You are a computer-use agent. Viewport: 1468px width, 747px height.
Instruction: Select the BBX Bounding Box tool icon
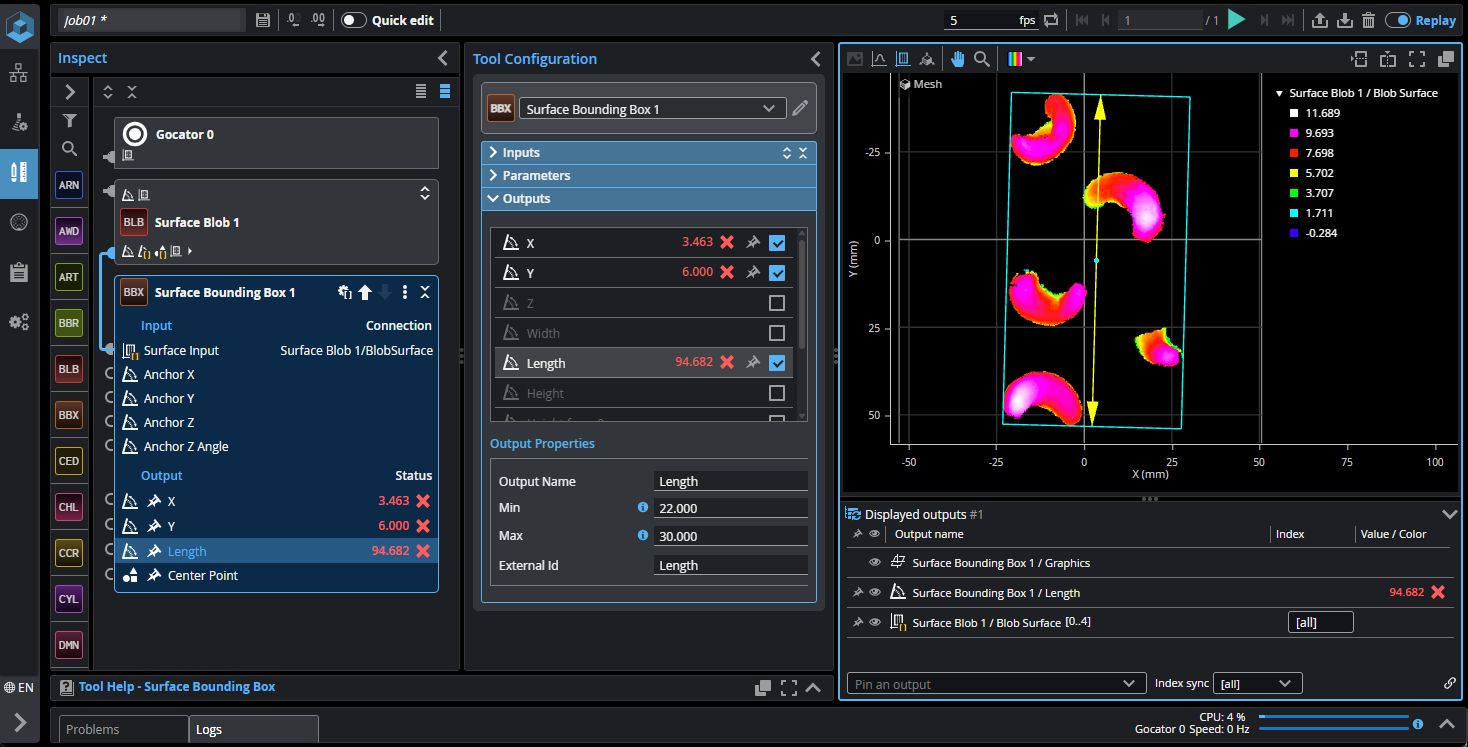pos(69,415)
